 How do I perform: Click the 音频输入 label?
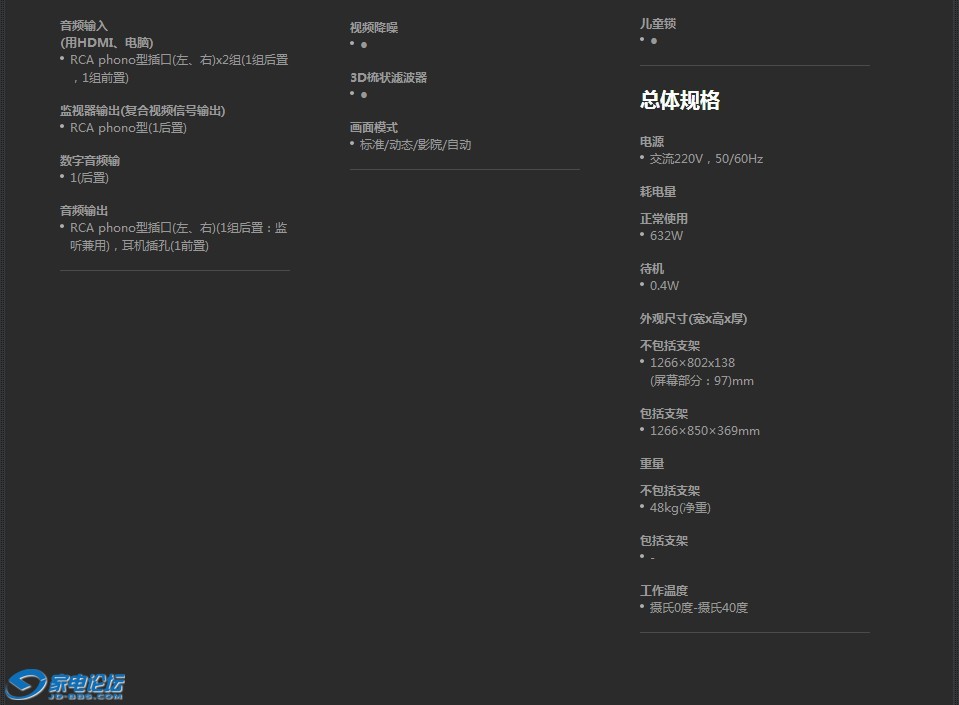[84, 25]
